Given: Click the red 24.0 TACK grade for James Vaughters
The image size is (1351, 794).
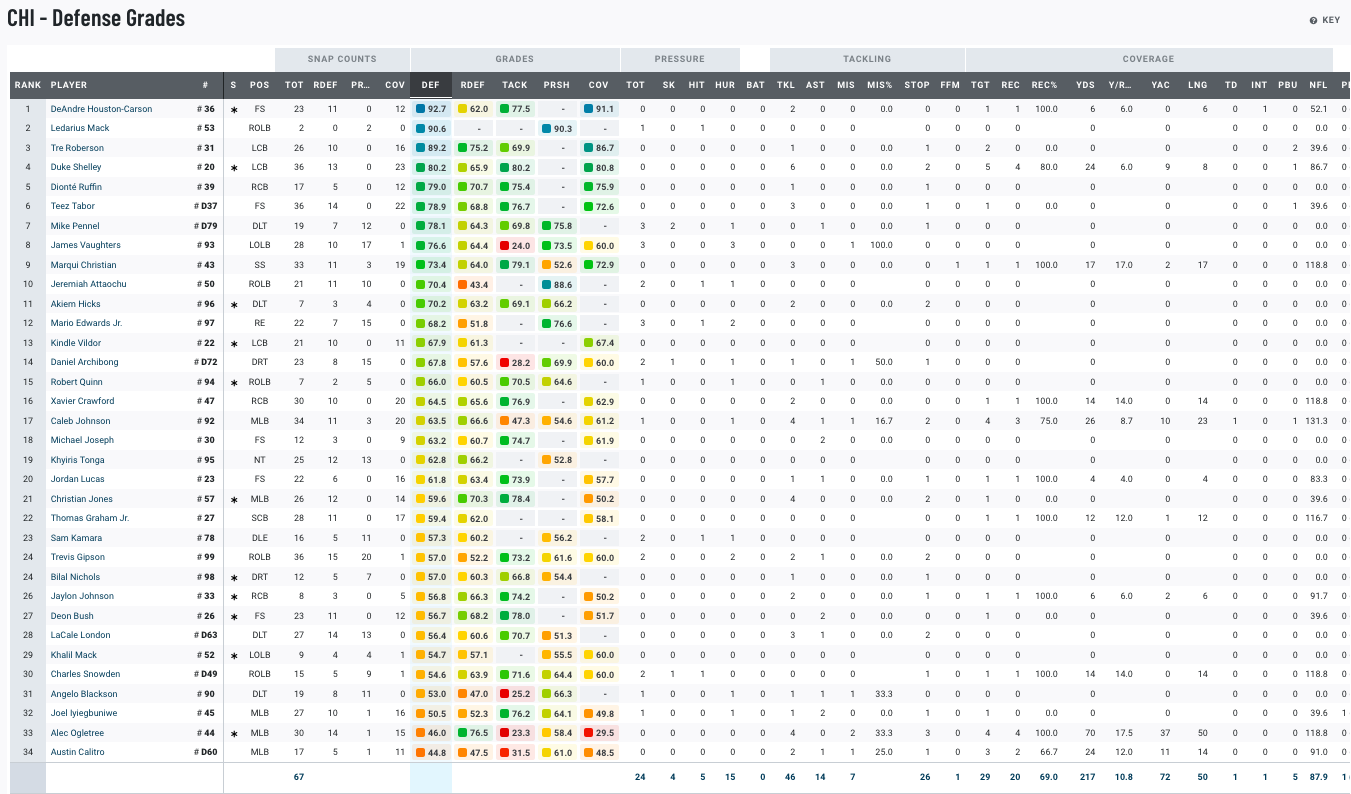Looking at the screenshot, I should 515,245.
